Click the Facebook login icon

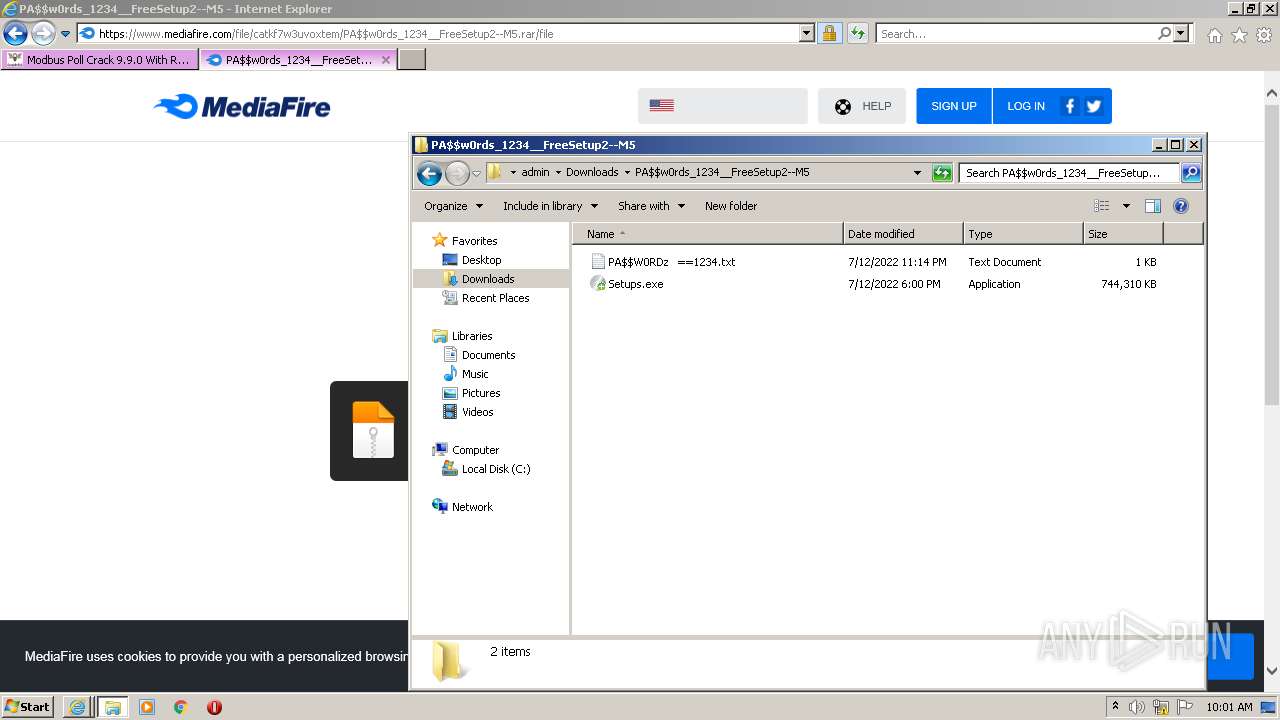point(1069,106)
